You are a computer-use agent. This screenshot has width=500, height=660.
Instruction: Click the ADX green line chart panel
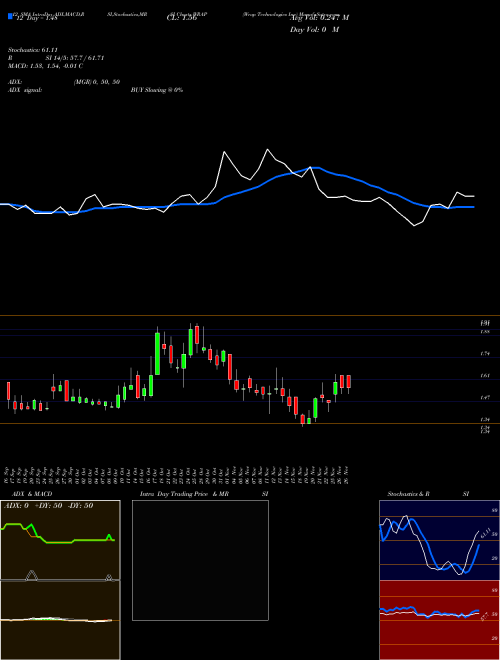click(60, 540)
